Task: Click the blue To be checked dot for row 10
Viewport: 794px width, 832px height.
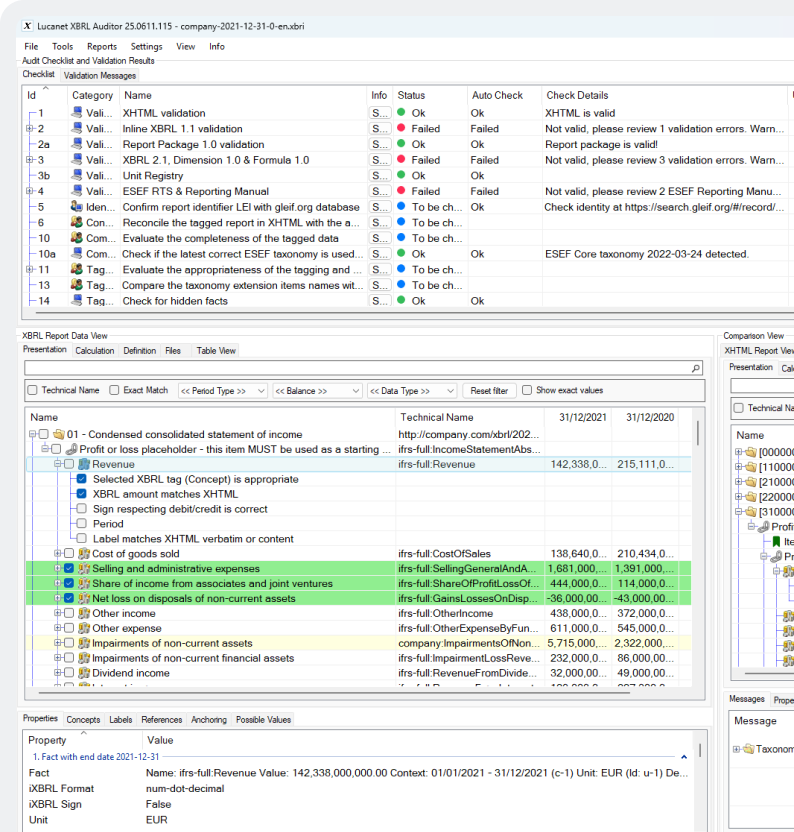Action: pyautogui.click(x=402, y=239)
